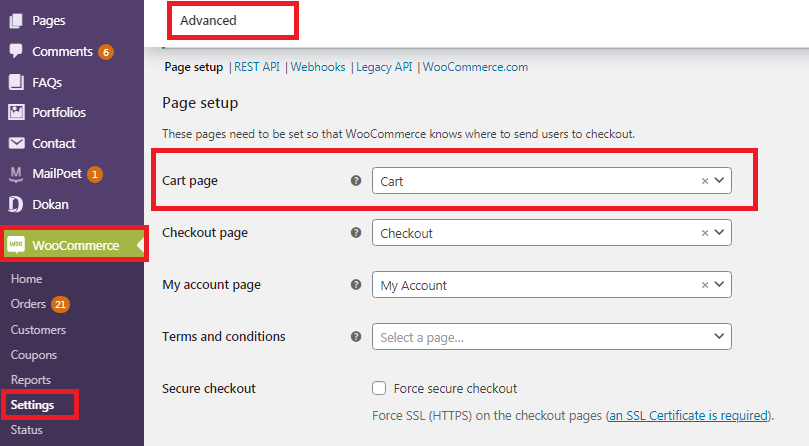Viewport: 809px width, 446px height.
Task: Open Pages in the sidebar
Action: [x=48, y=21]
